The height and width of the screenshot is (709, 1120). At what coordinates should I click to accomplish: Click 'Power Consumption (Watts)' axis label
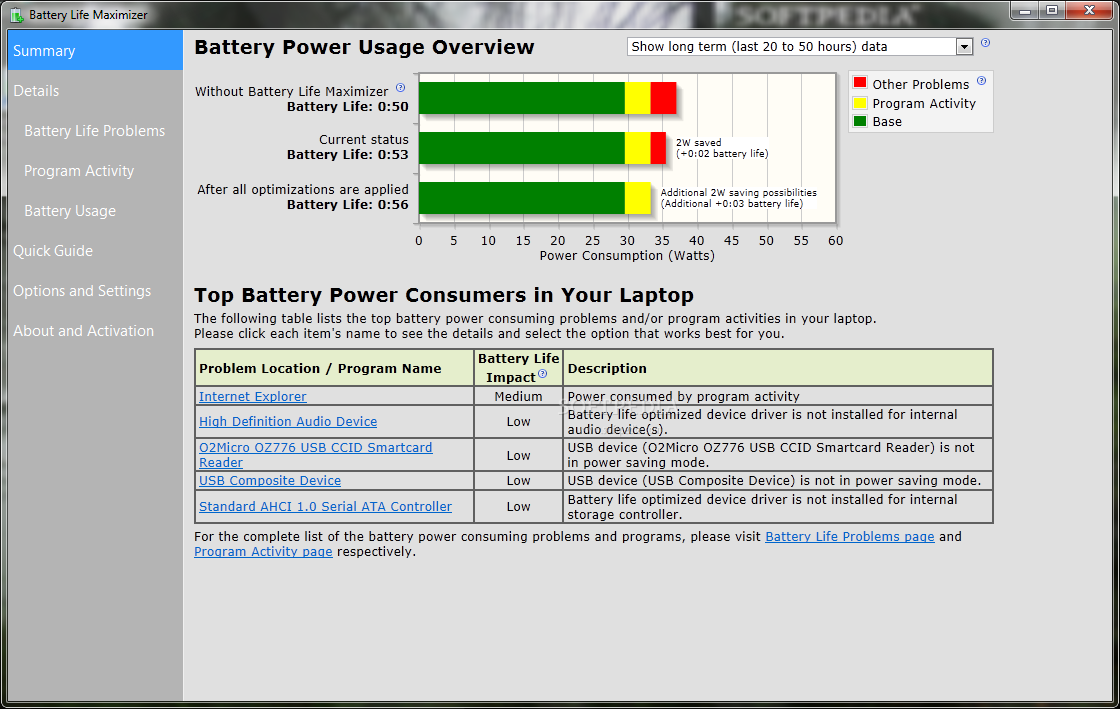pos(627,256)
